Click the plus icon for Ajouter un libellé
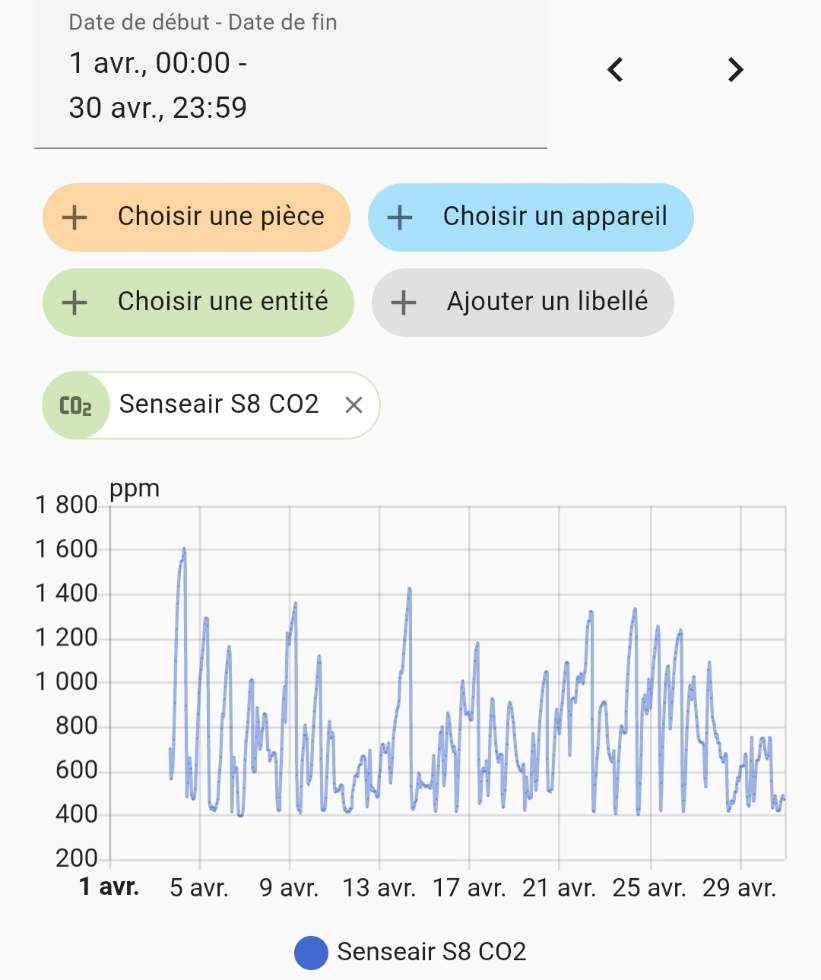 (403, 302)
